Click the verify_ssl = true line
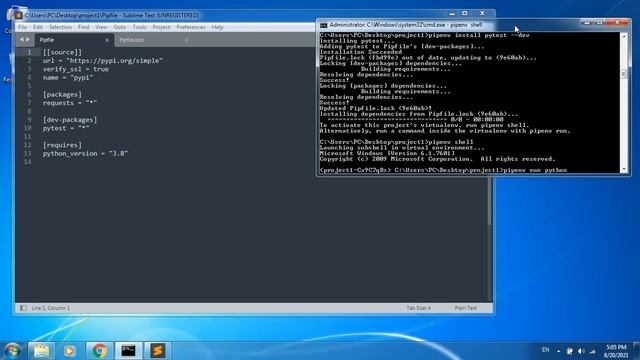Screen dimensions: 640x360 click(76, 69)
